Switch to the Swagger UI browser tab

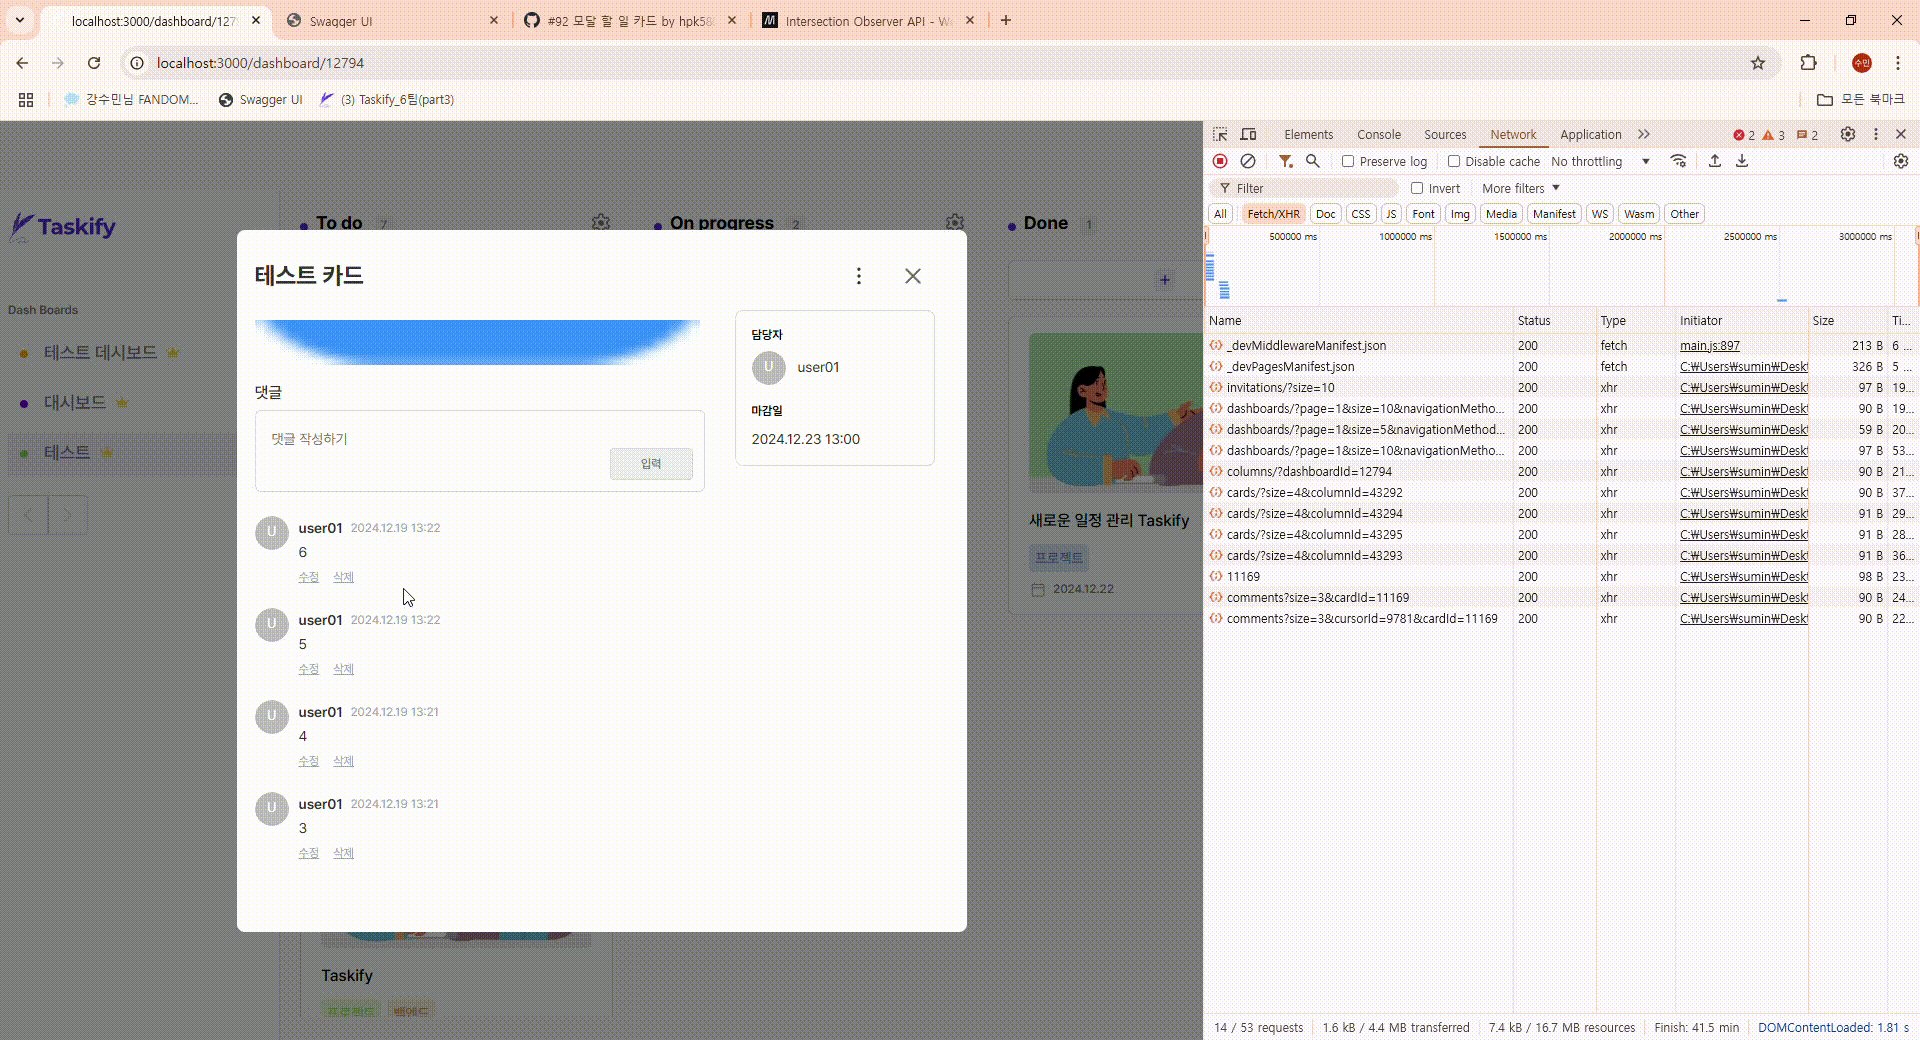[x=391, y=20]
